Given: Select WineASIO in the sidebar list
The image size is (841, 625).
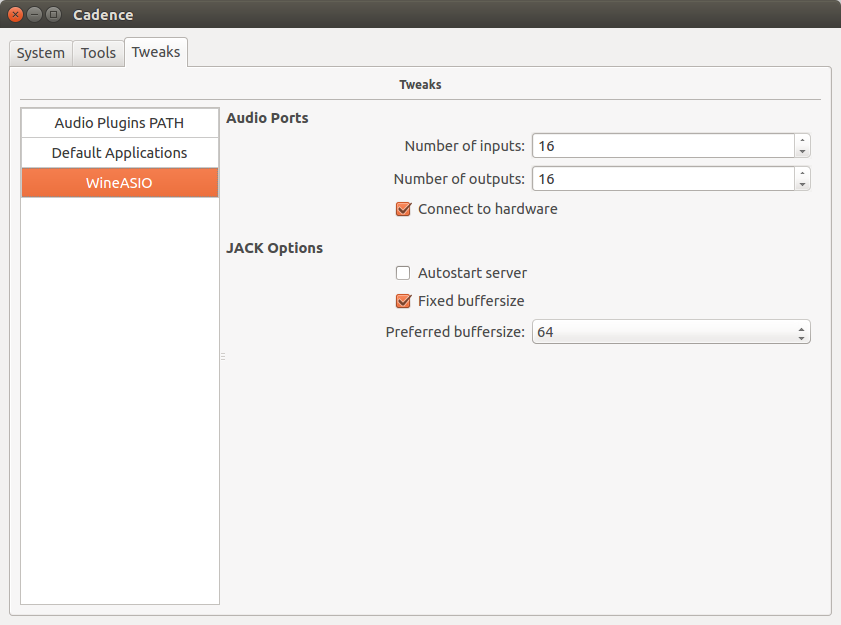Looking at the screenshot, I should pos(120,183).
